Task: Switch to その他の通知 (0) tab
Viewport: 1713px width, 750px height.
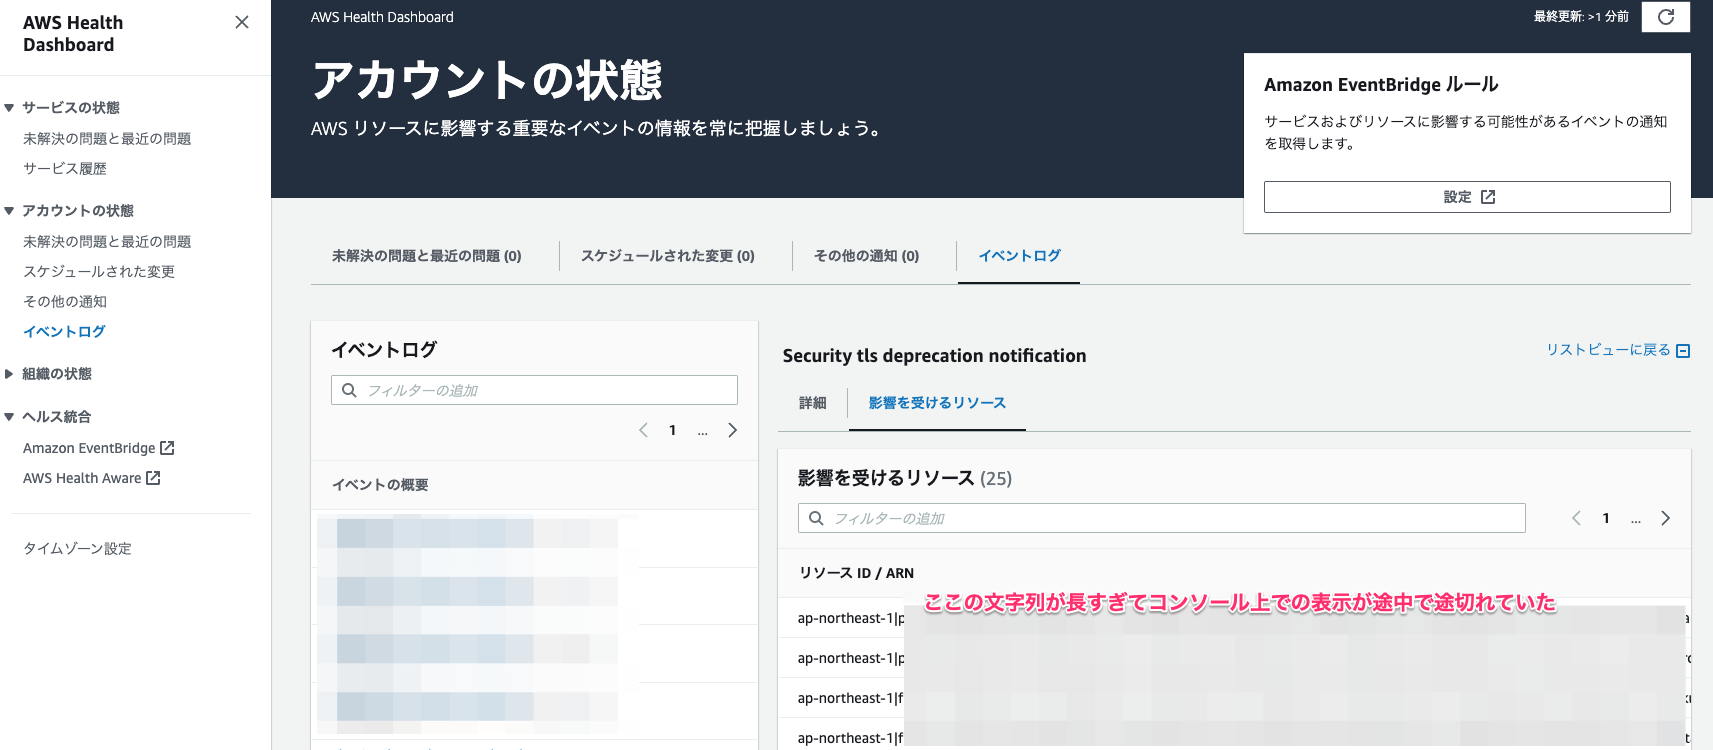Action: coord(866,256)
